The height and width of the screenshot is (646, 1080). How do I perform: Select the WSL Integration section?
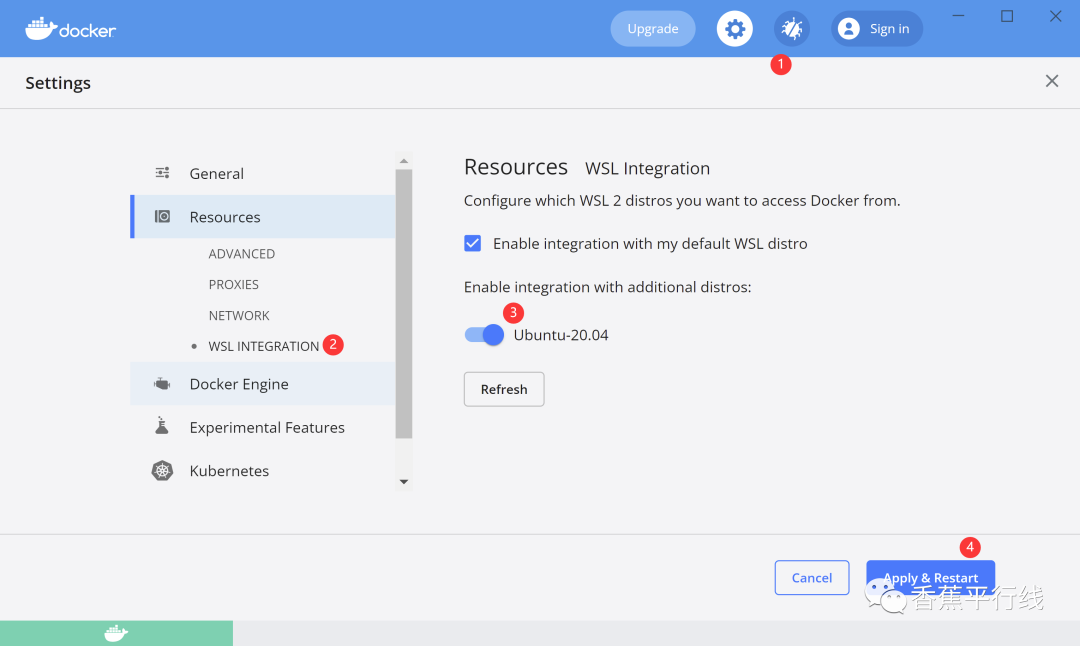[262, 345]
